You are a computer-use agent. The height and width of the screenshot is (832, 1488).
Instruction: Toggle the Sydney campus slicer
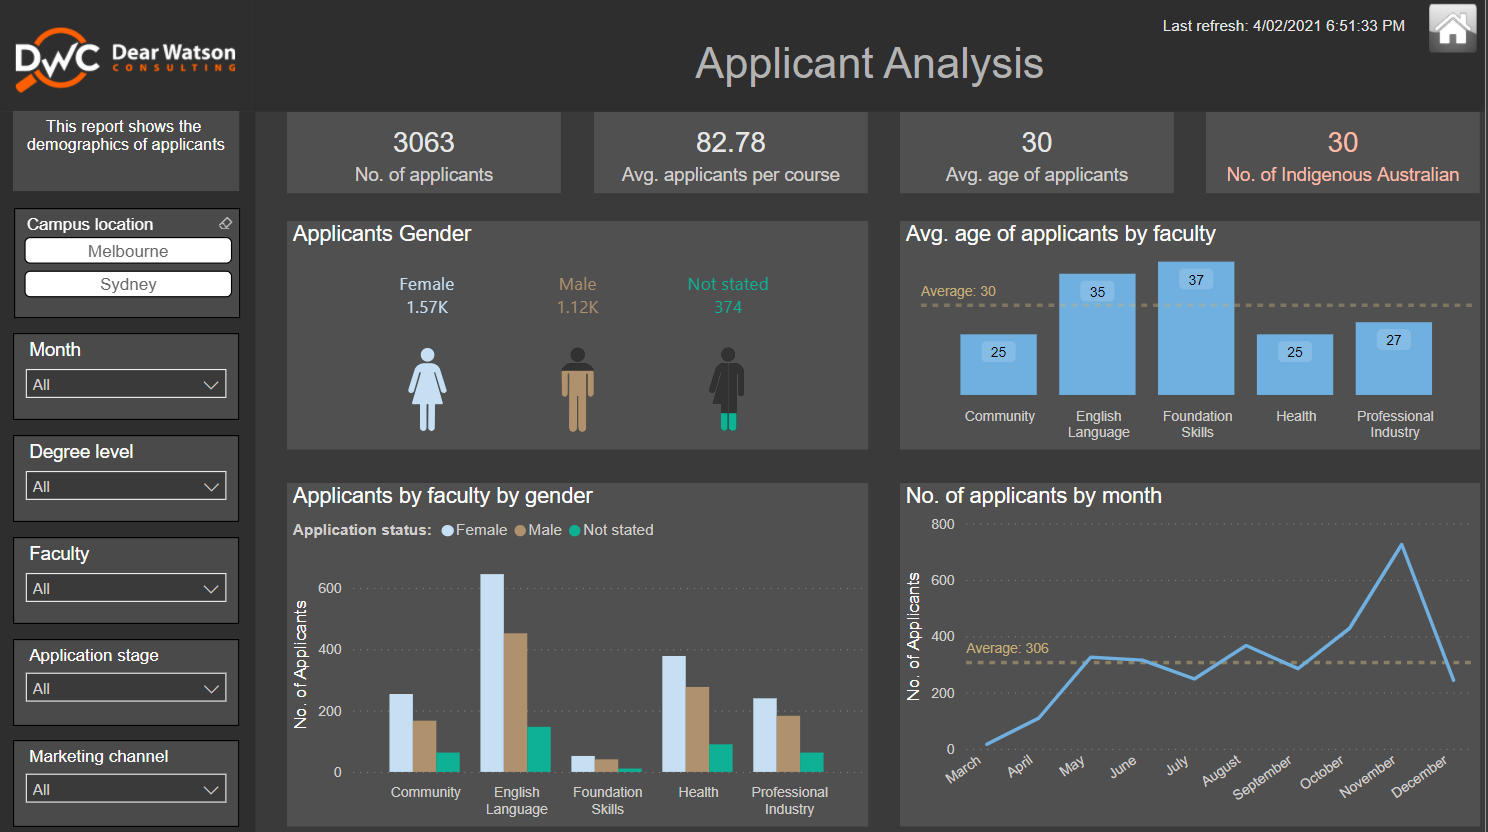[127, 284]
